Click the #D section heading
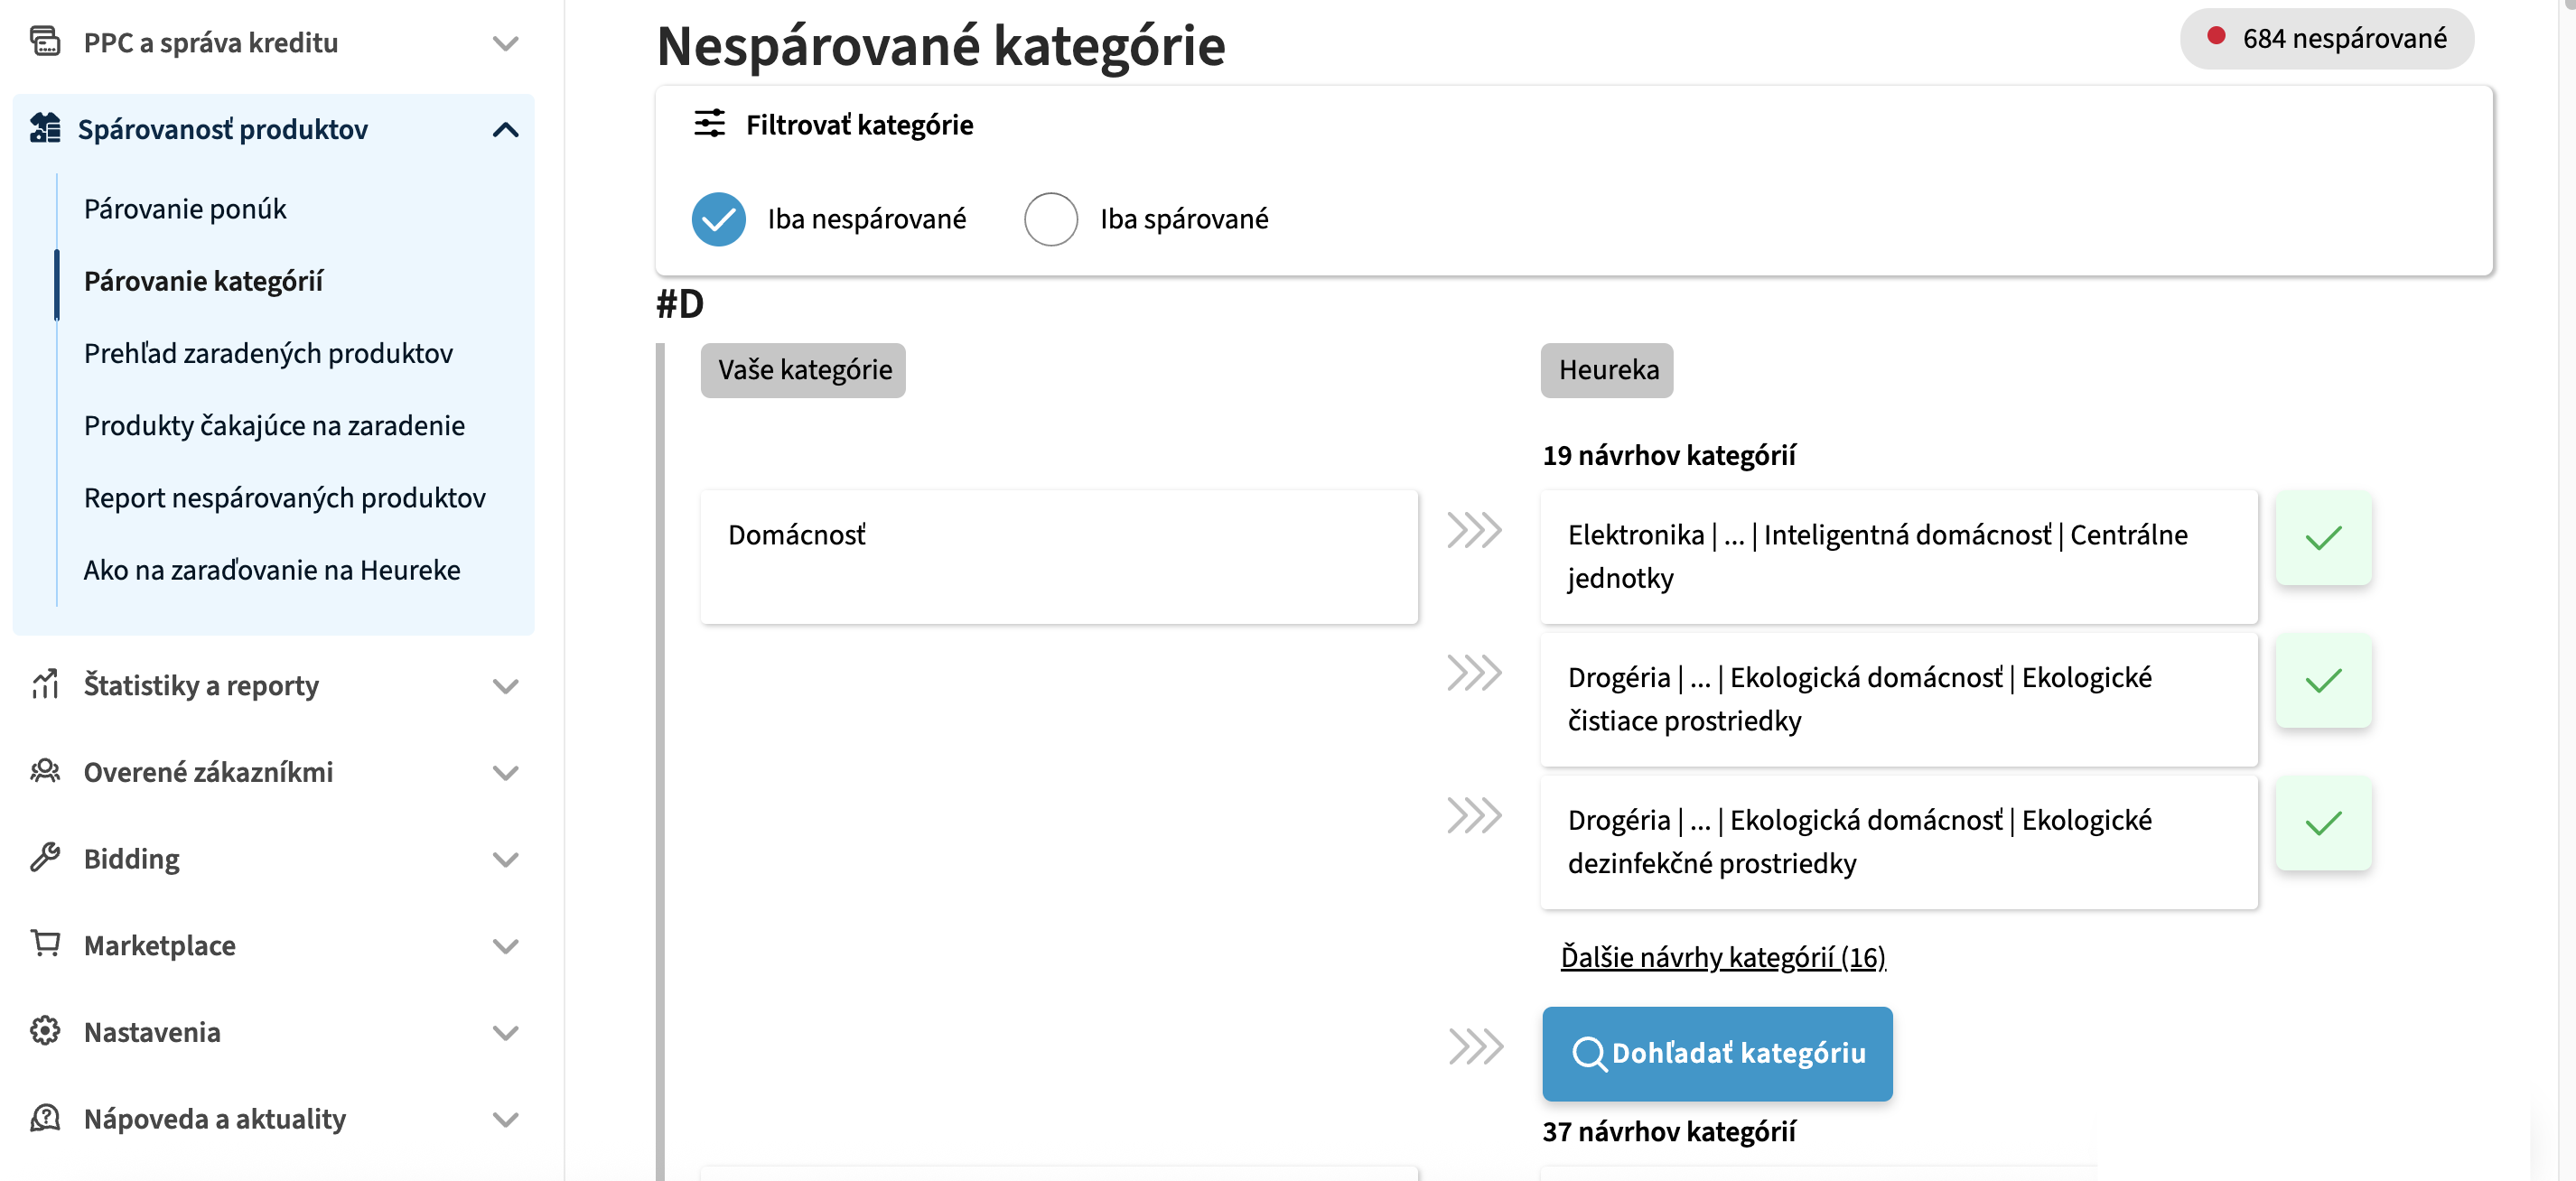Image resolution: width=2576 pixels, height=1181 pixels. click(680, 303)
